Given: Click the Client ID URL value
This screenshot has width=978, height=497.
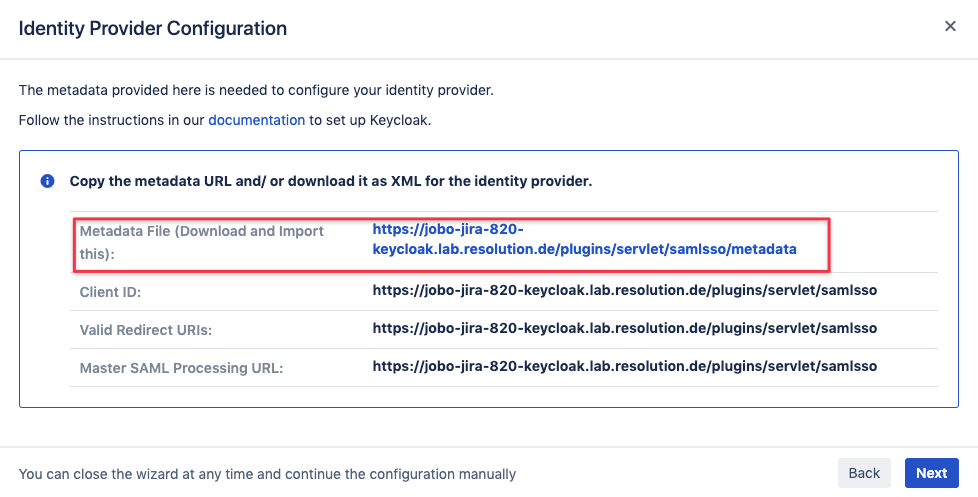Looking at the screenshot, I should pos(625,290).
